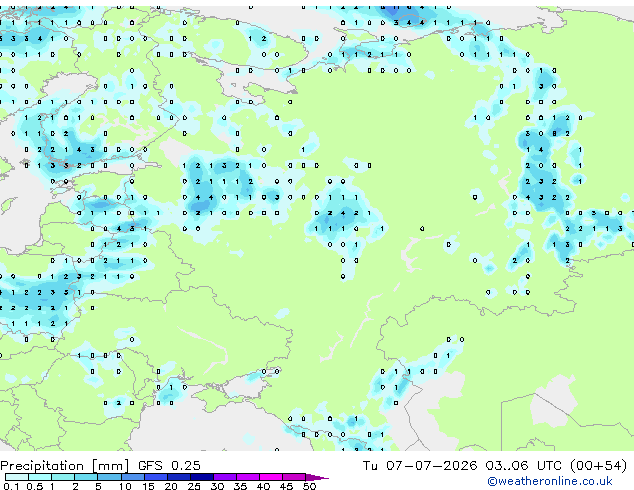Select the 1–2 mm legend color swatch

click(63, 477)
